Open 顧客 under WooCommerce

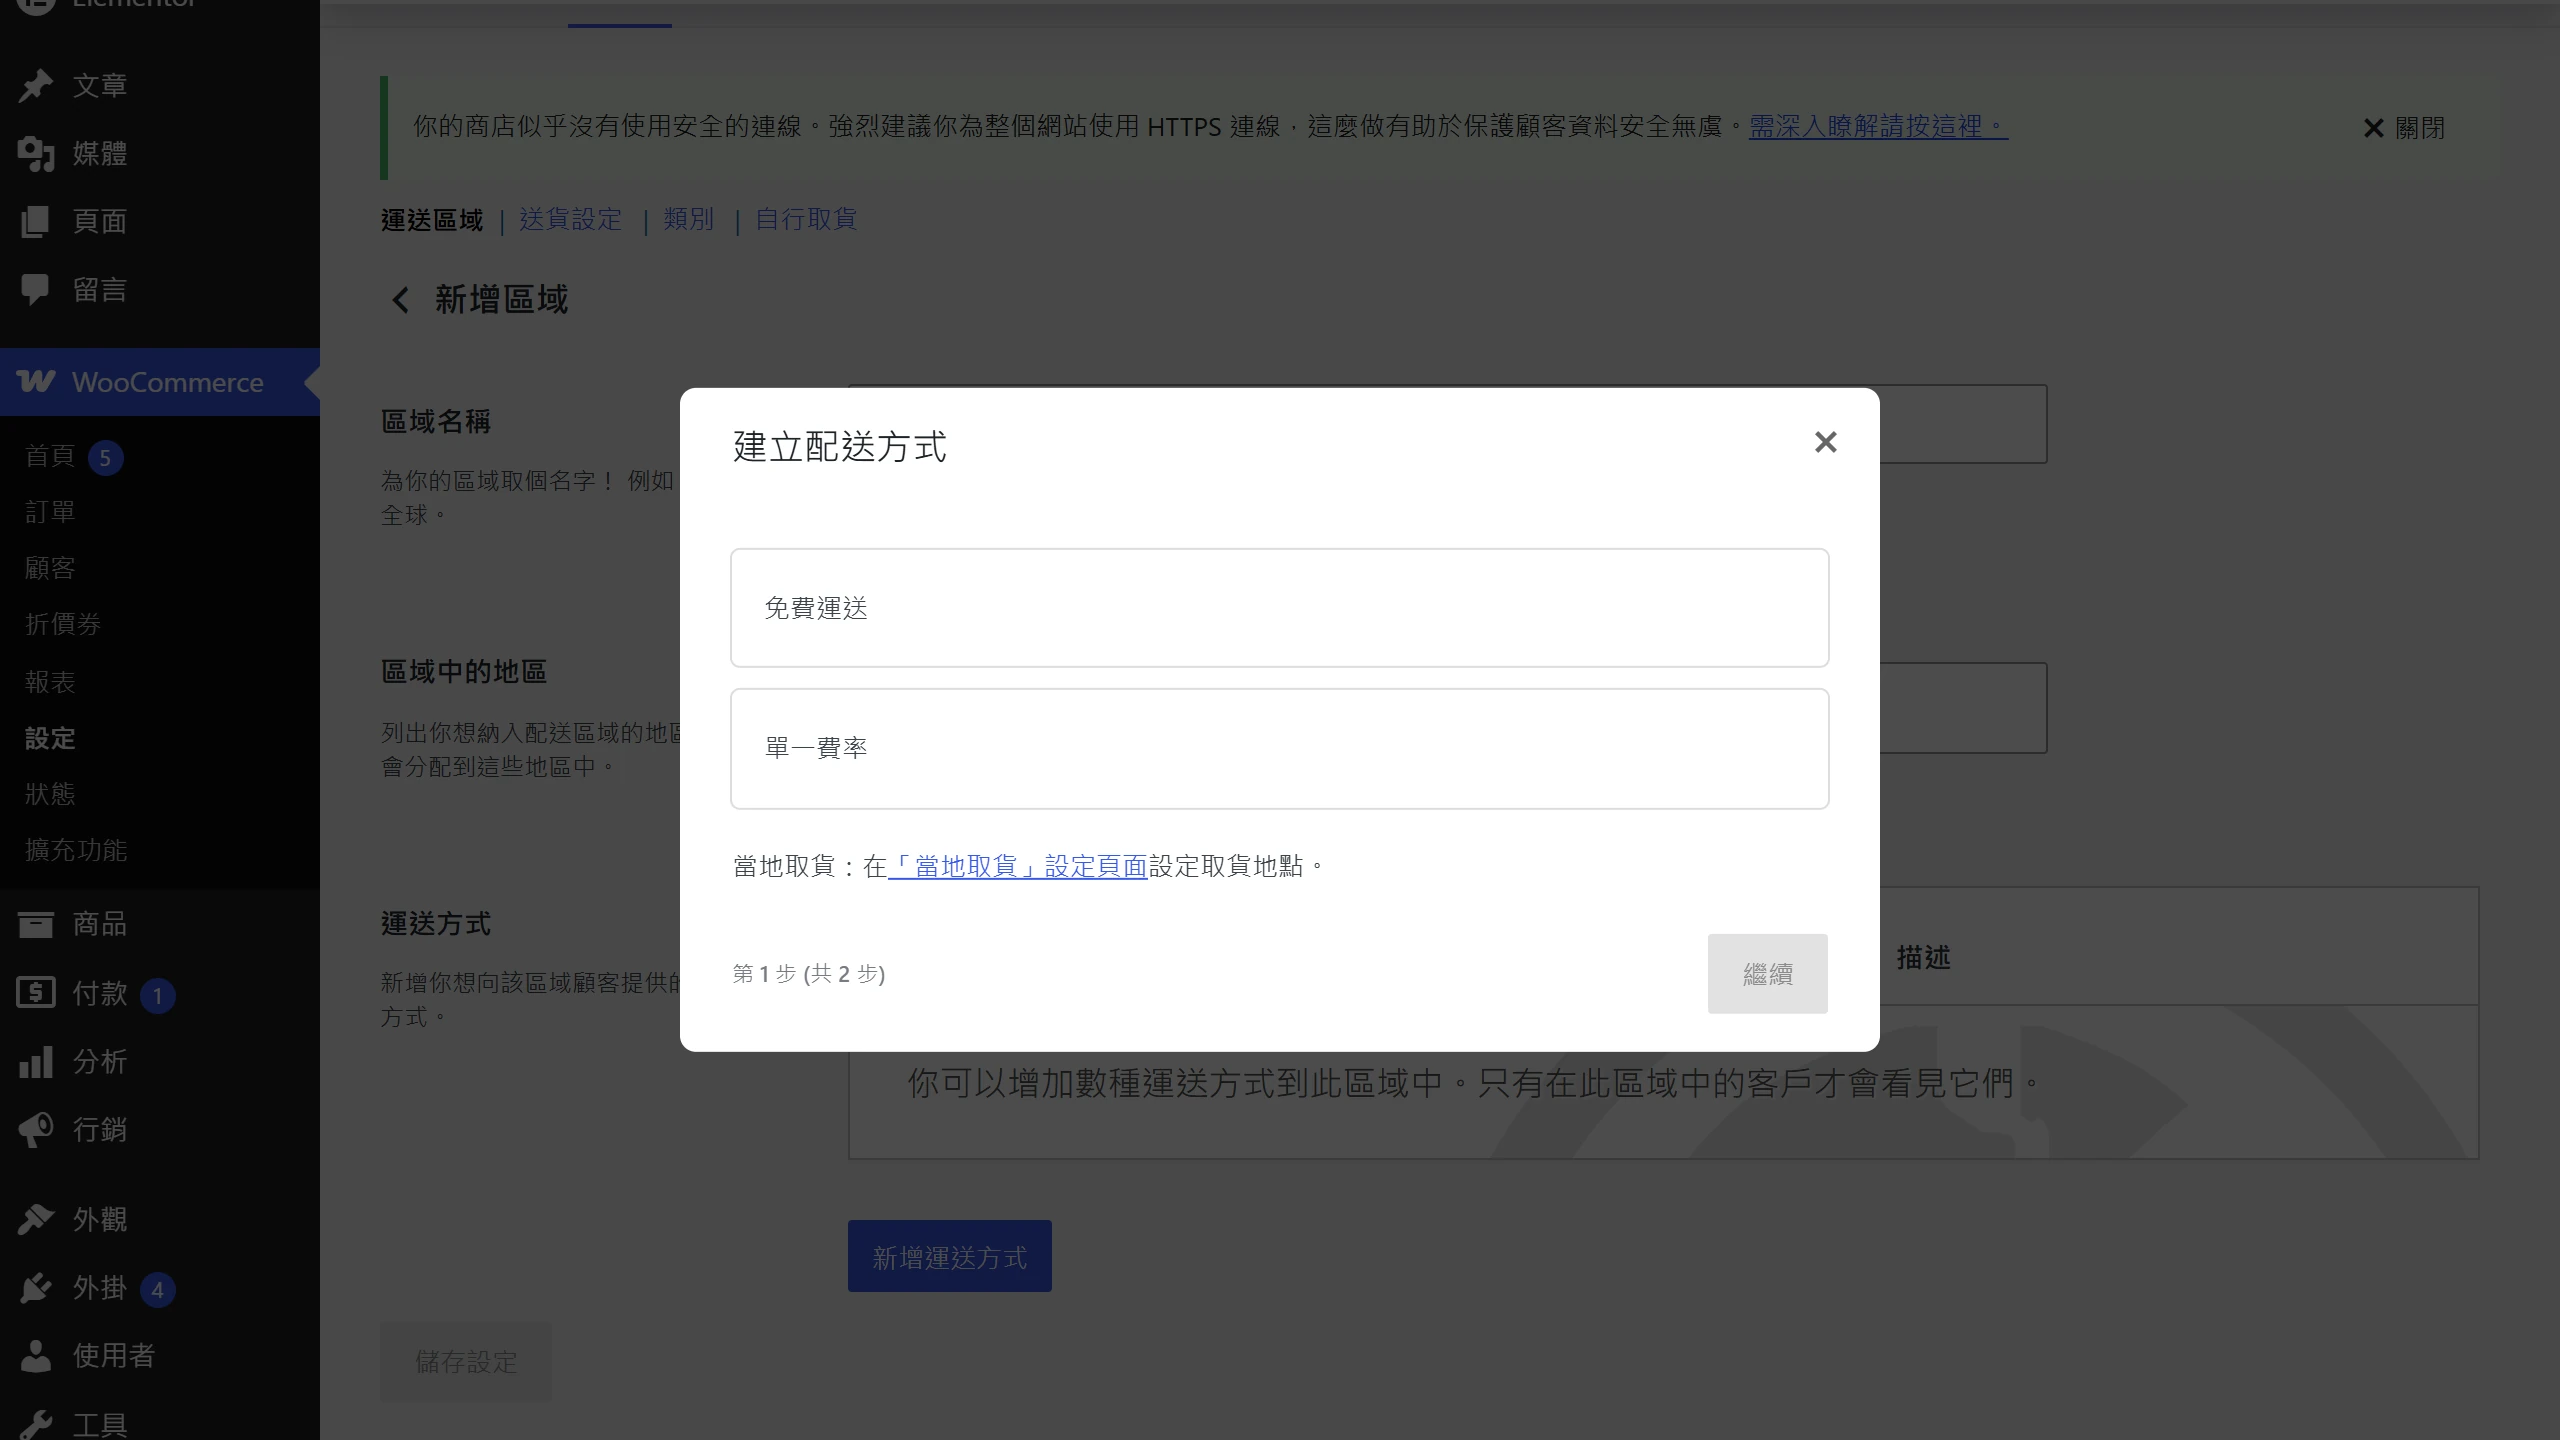pyautogui.click(x=50, y=569)
